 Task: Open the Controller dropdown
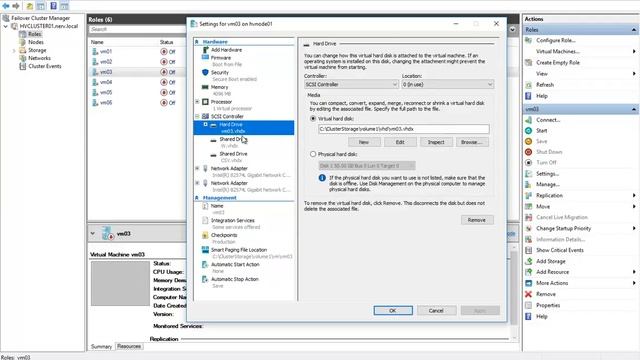point(351,84)
